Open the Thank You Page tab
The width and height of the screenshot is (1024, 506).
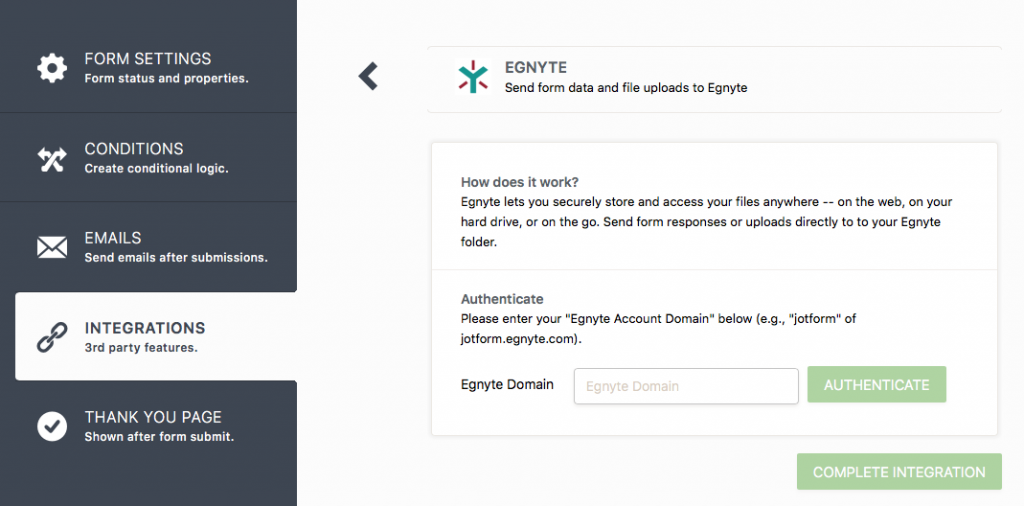(x=153, y=417)
